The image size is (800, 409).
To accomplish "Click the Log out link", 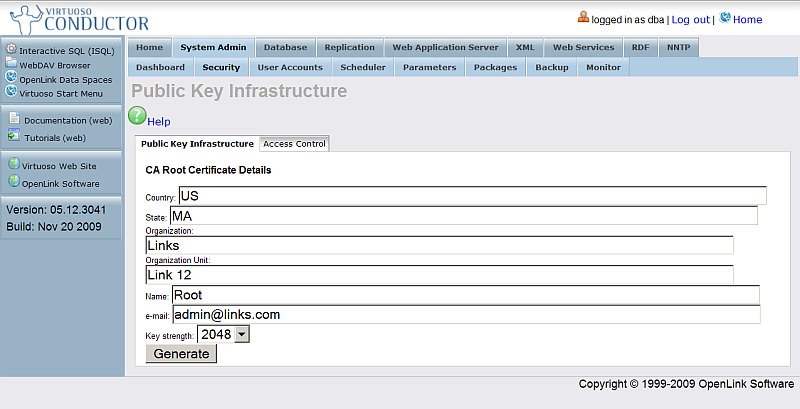I will click(690, 19).
